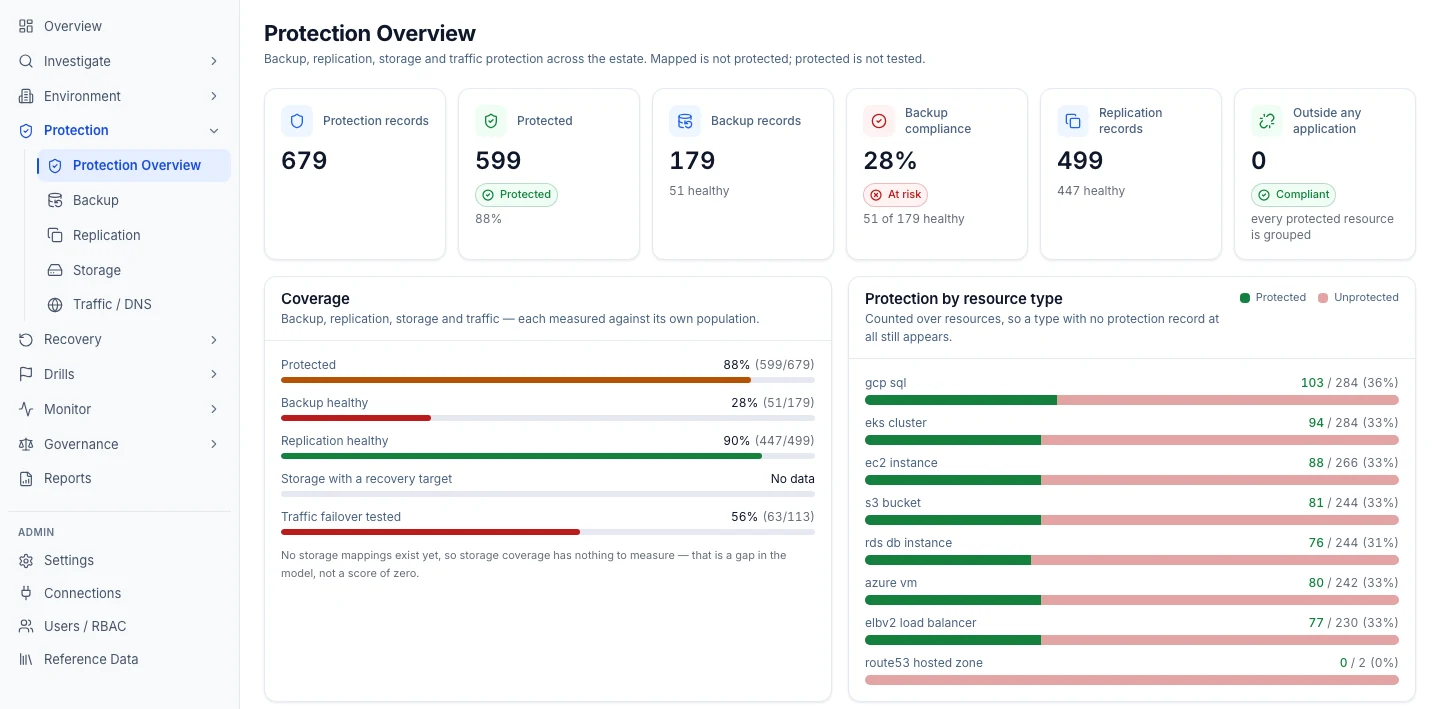
Task: Click the '76 / 244 (31%)' rds value
Action: pyautogui.click(x=1353, y=543)
